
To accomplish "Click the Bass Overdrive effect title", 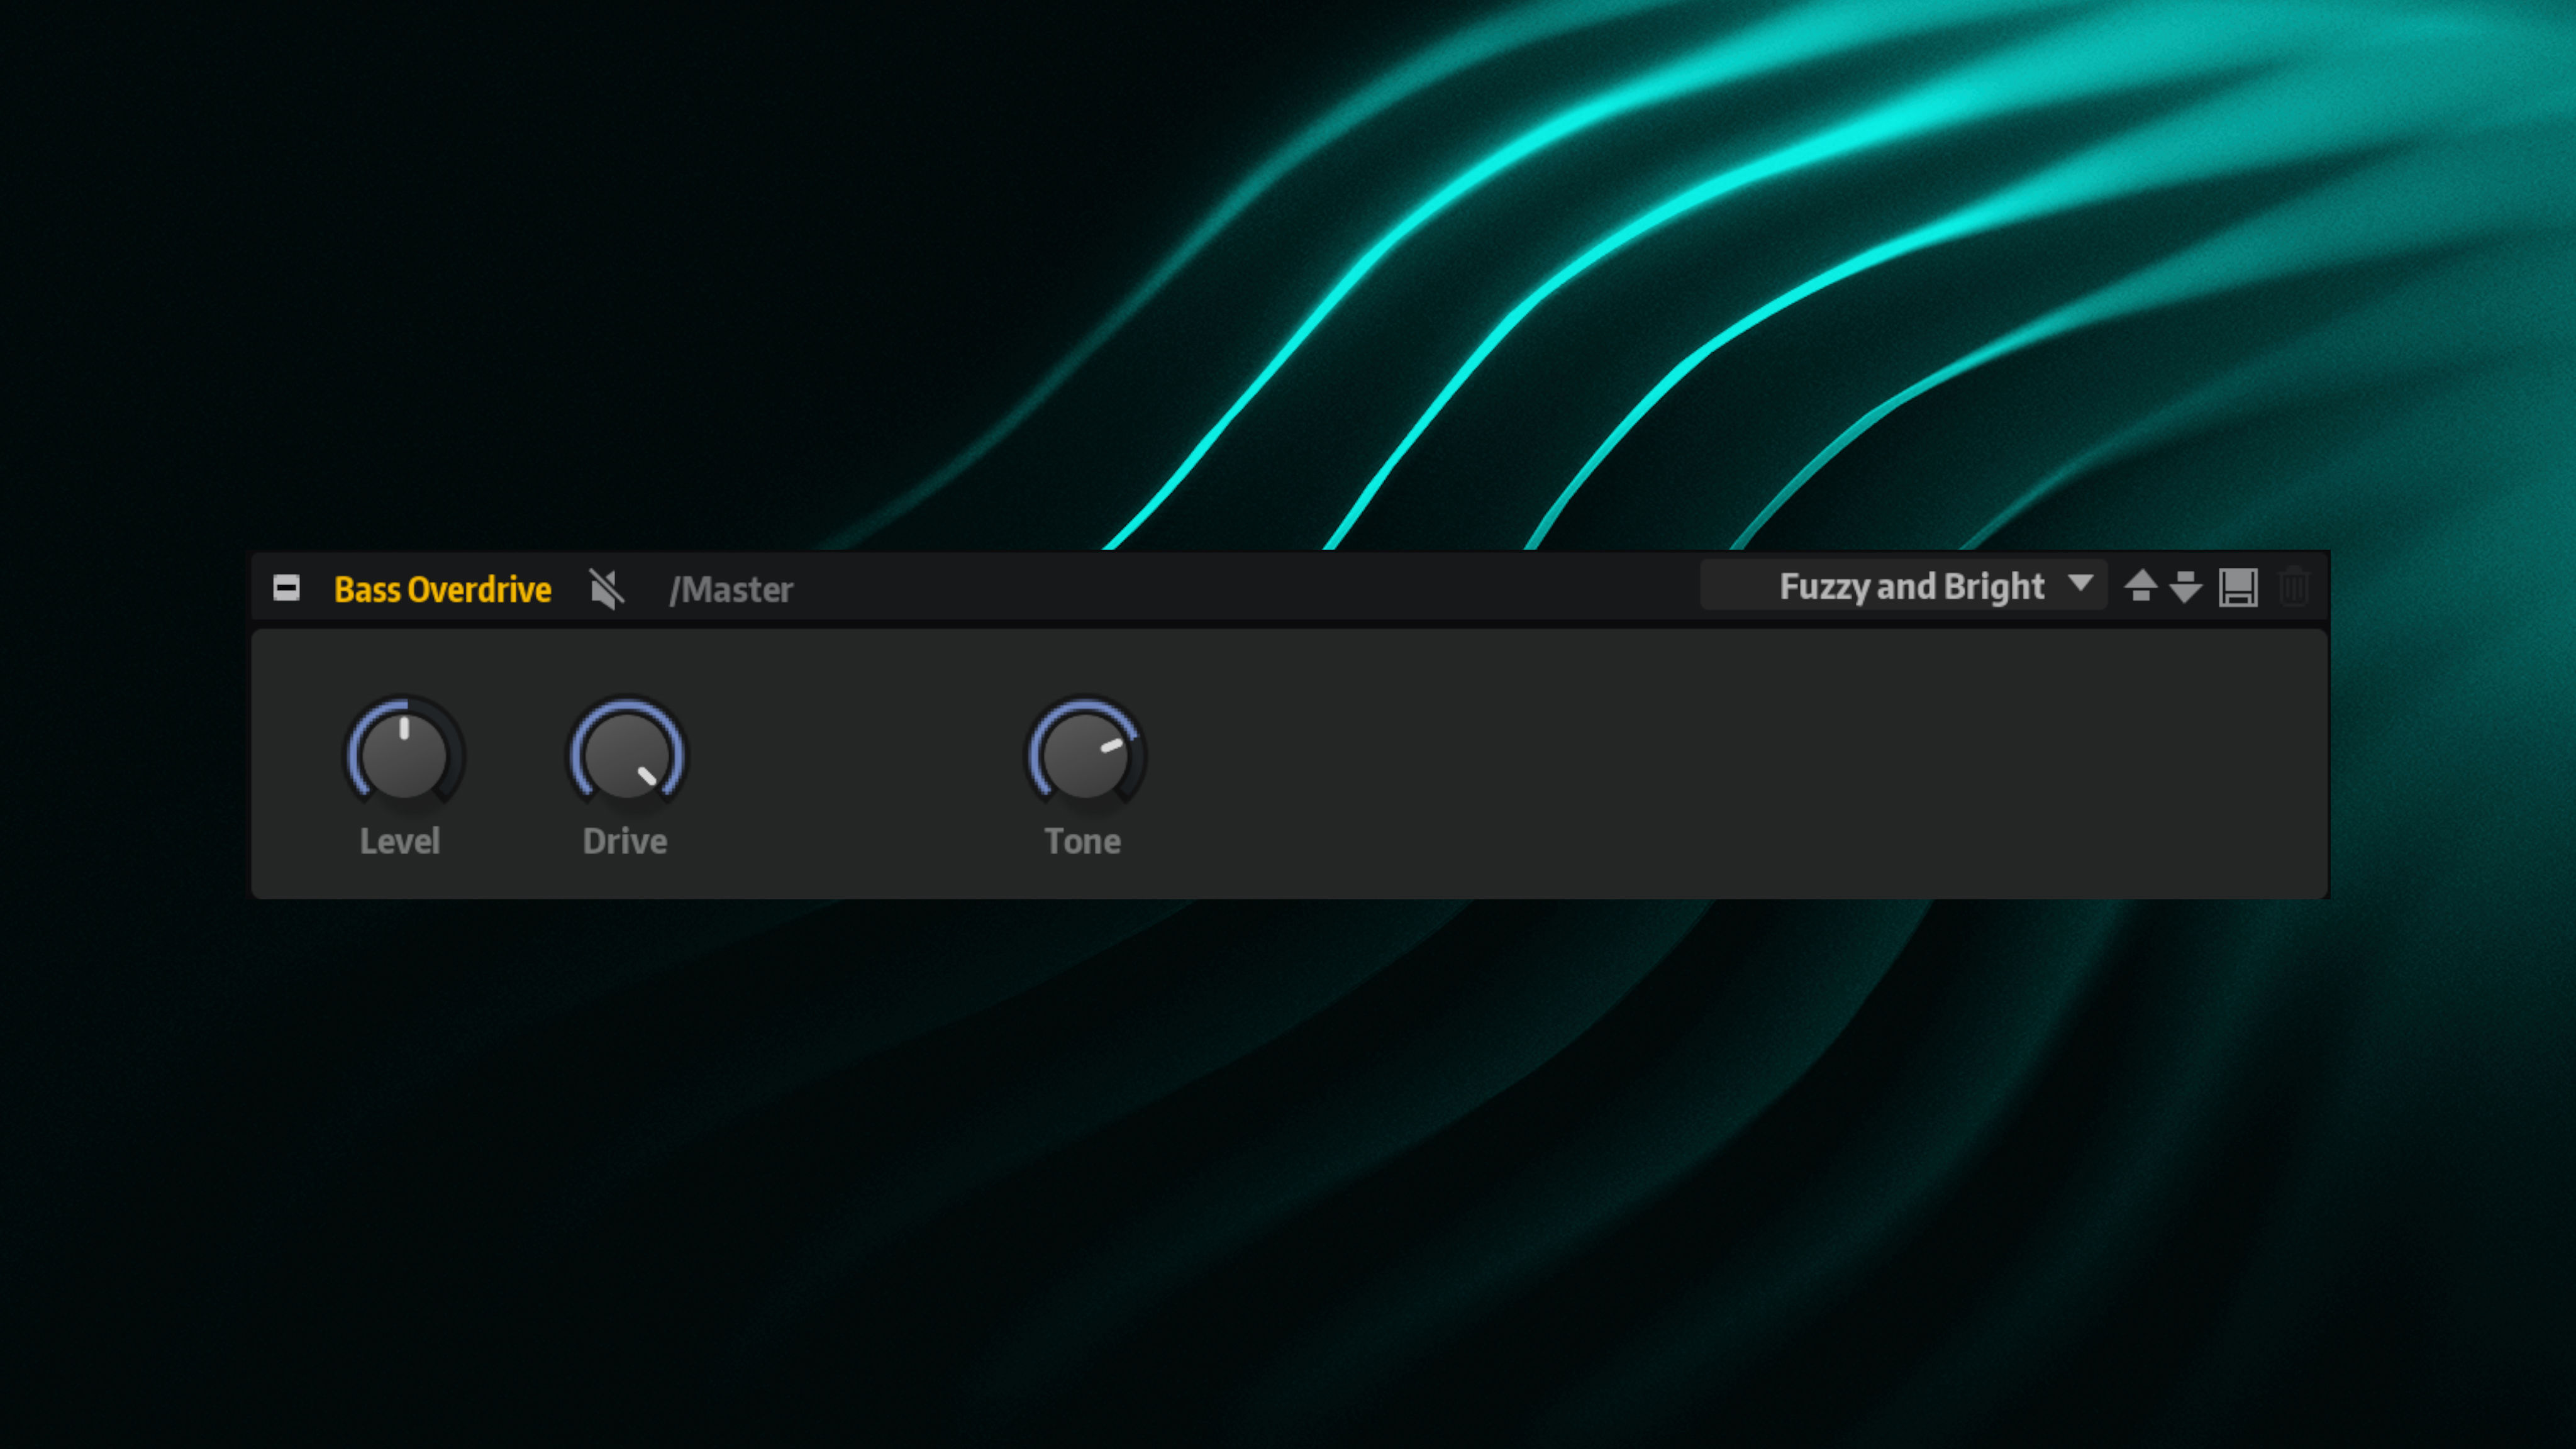I will click(x=442, y=589).
